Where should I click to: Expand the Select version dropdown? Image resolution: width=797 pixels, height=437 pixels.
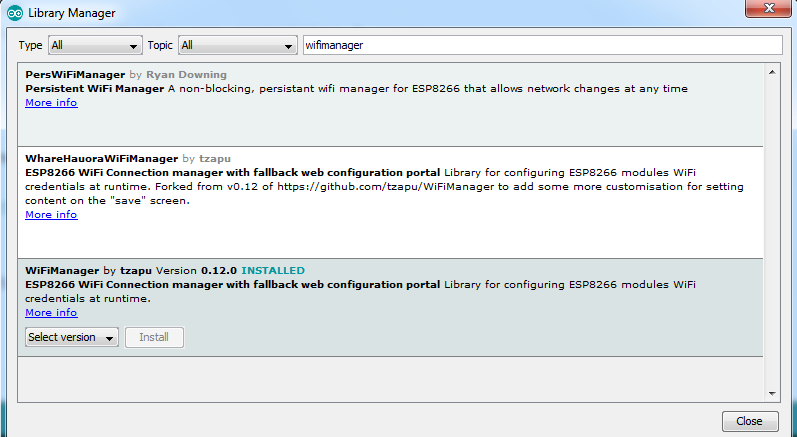pyautogui.click(x=72, y=337)
